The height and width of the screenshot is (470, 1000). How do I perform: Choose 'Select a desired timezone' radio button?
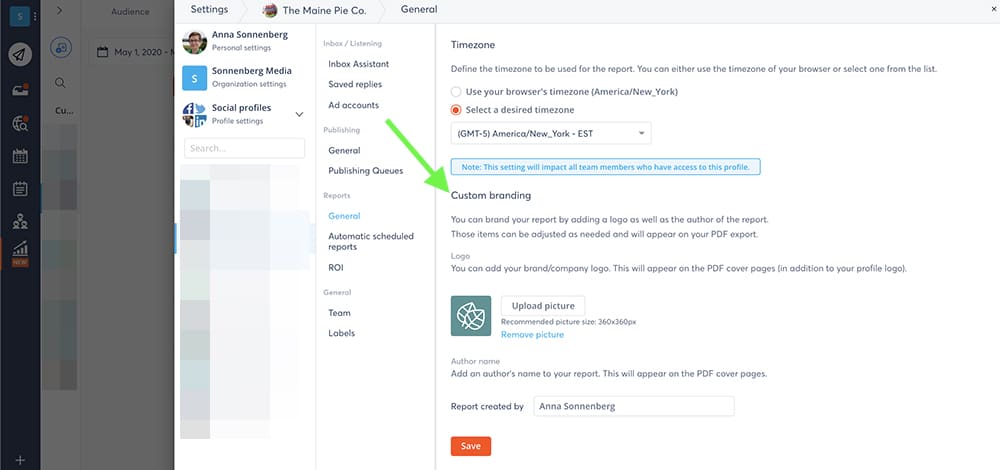457,110
